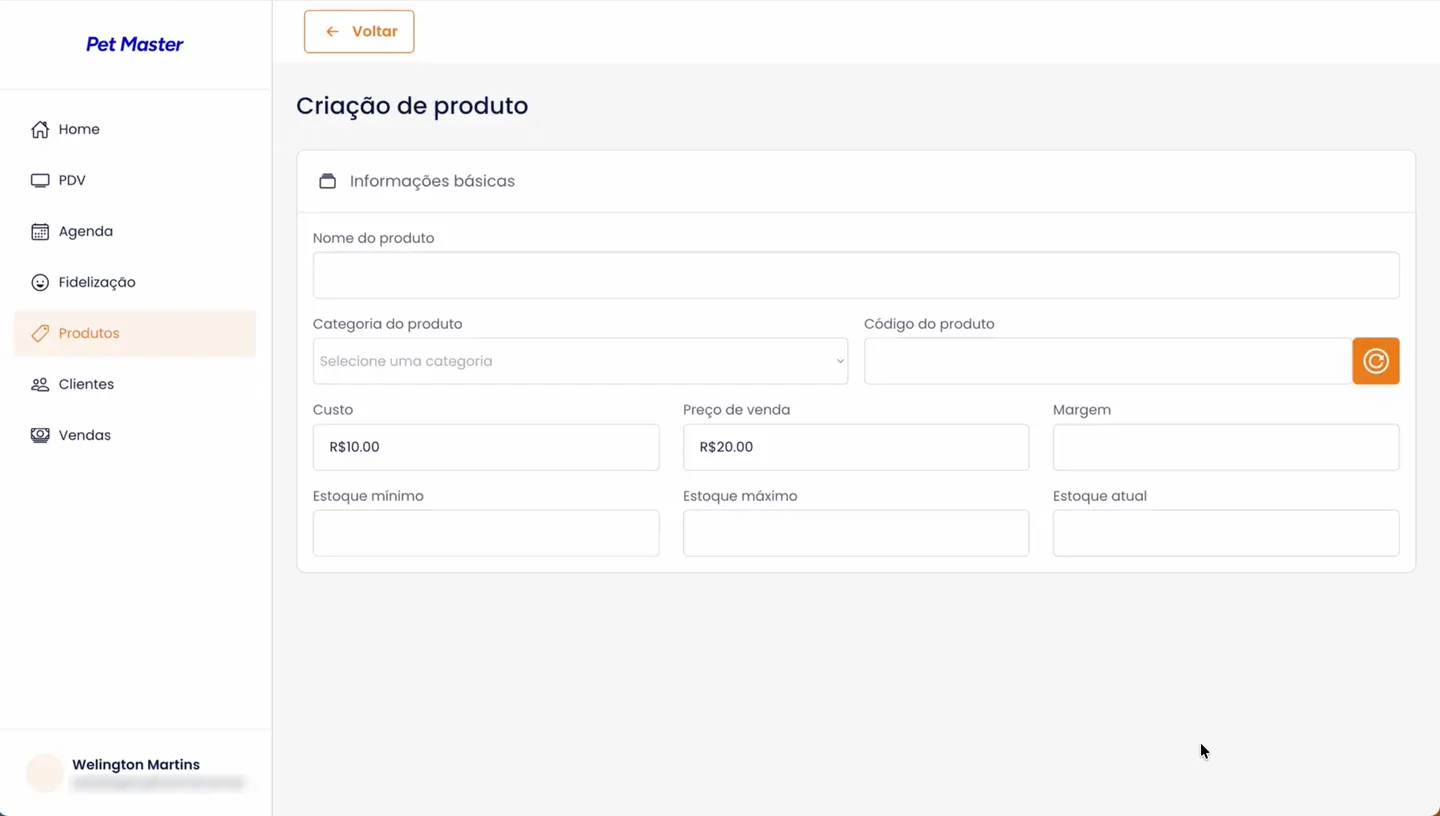1440x816 pixels.
Task: Open the Categoria do produto dropdown
Action: (x=580, y=361)
